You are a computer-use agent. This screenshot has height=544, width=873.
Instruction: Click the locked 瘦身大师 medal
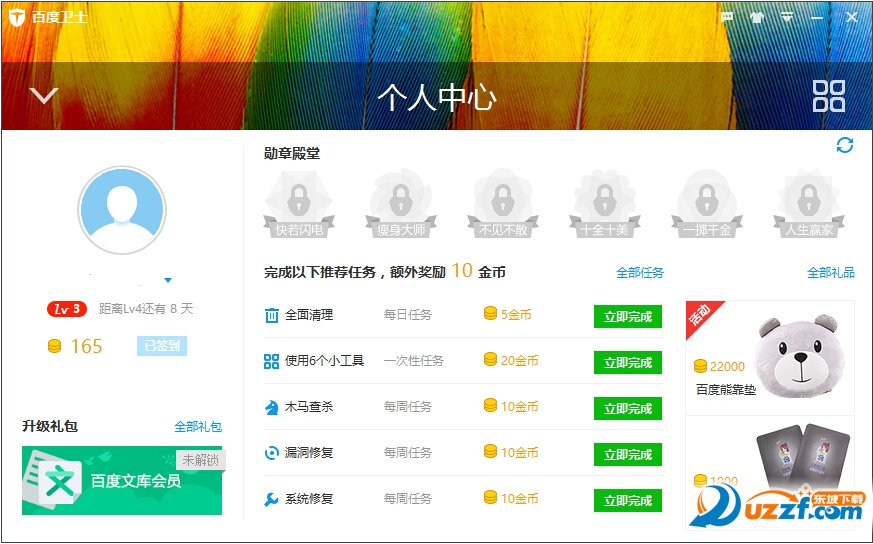pyautogui.click(x=401, y=204)
